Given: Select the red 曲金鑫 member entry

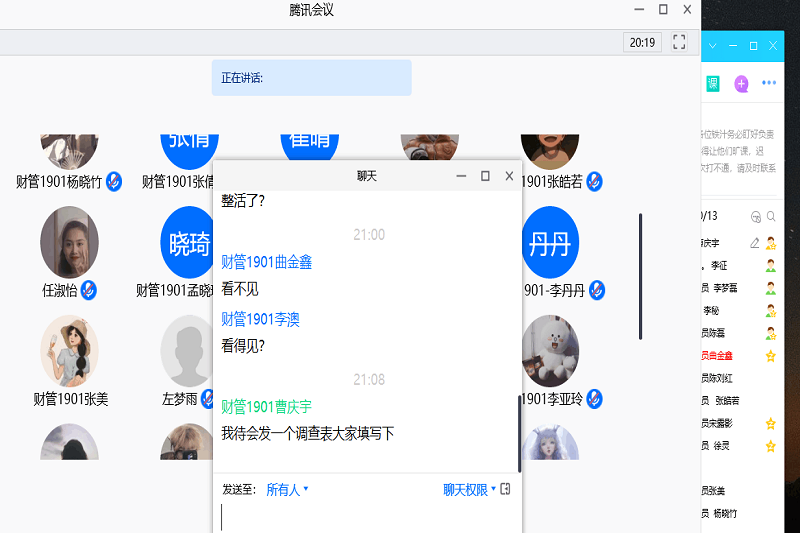Looking at the screenshot, I should pyautogui.click(x=717, y=356).
